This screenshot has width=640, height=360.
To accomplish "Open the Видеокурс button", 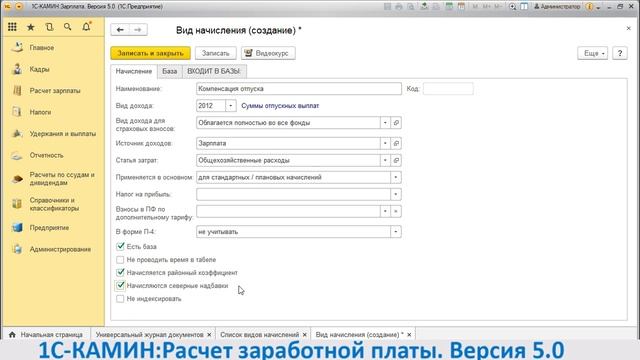I will coord(268,53).
